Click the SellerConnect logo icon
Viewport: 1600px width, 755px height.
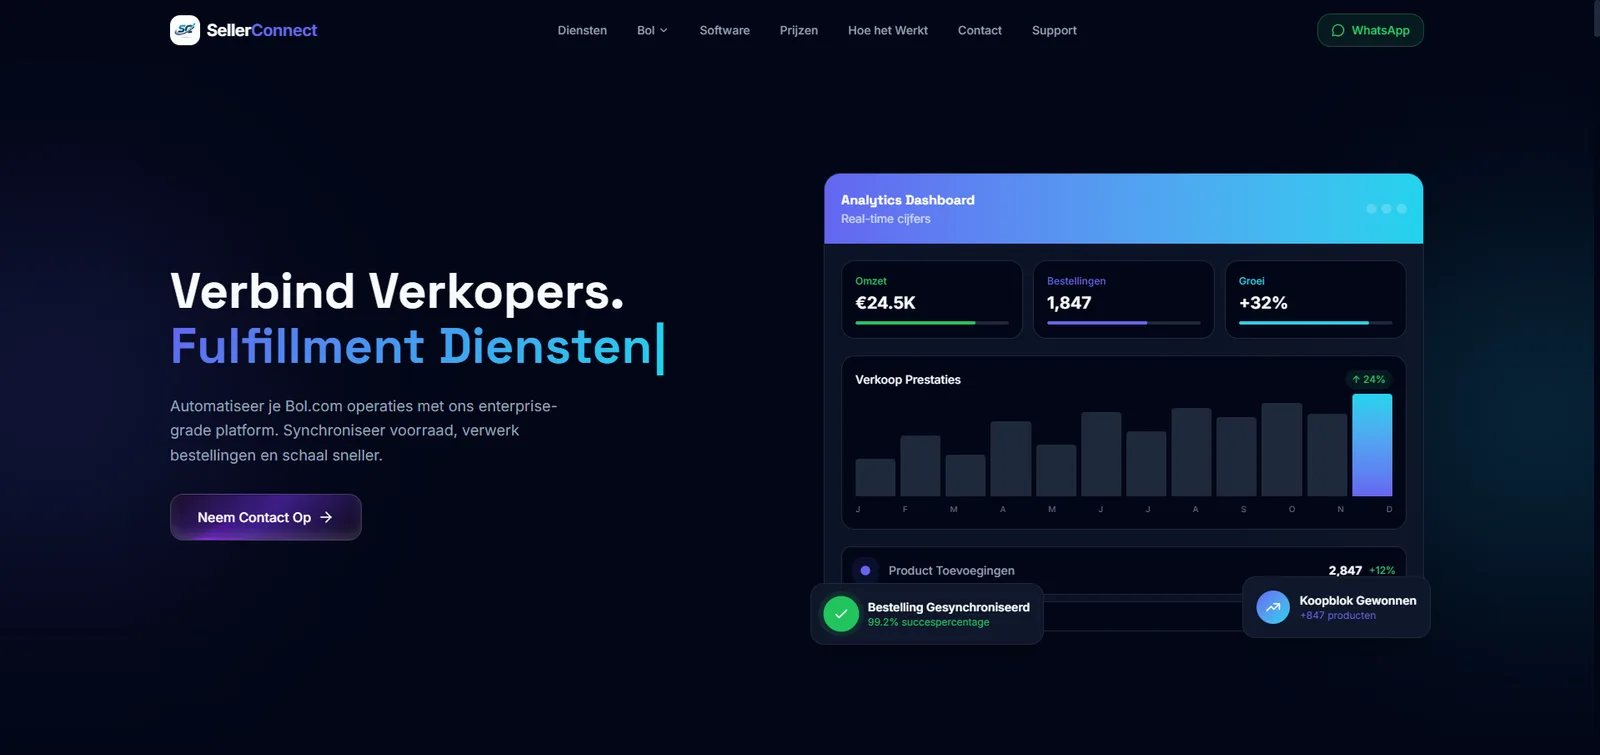(185, 30)
